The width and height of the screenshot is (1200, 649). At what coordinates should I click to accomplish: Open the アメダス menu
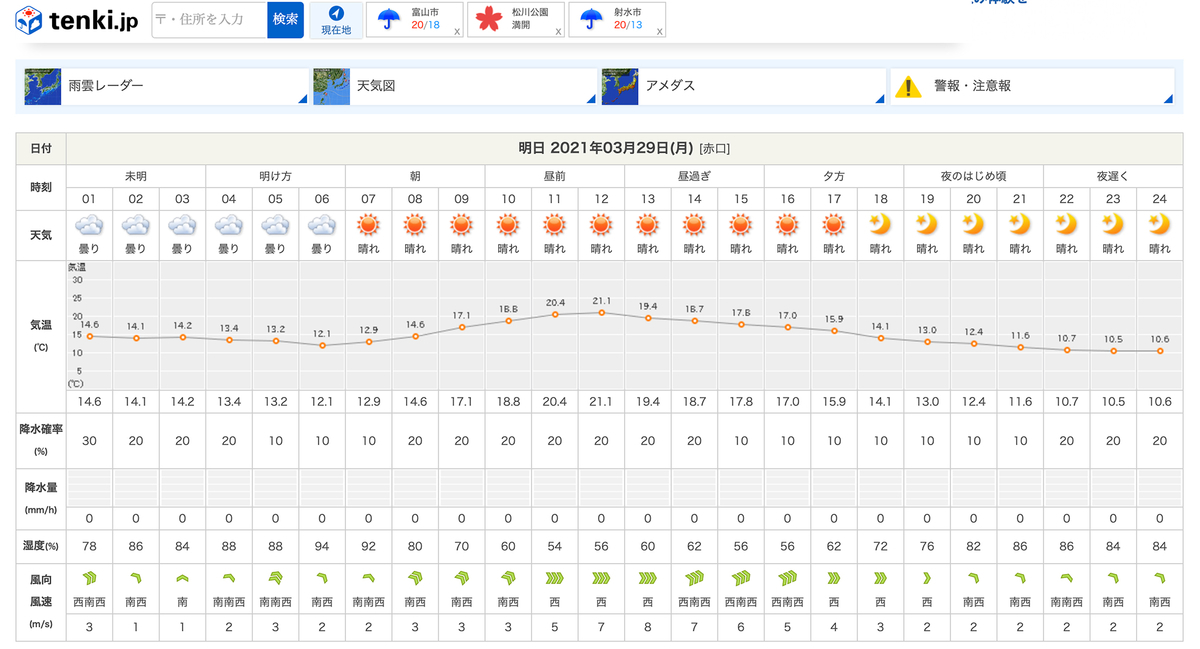[743, 86]
